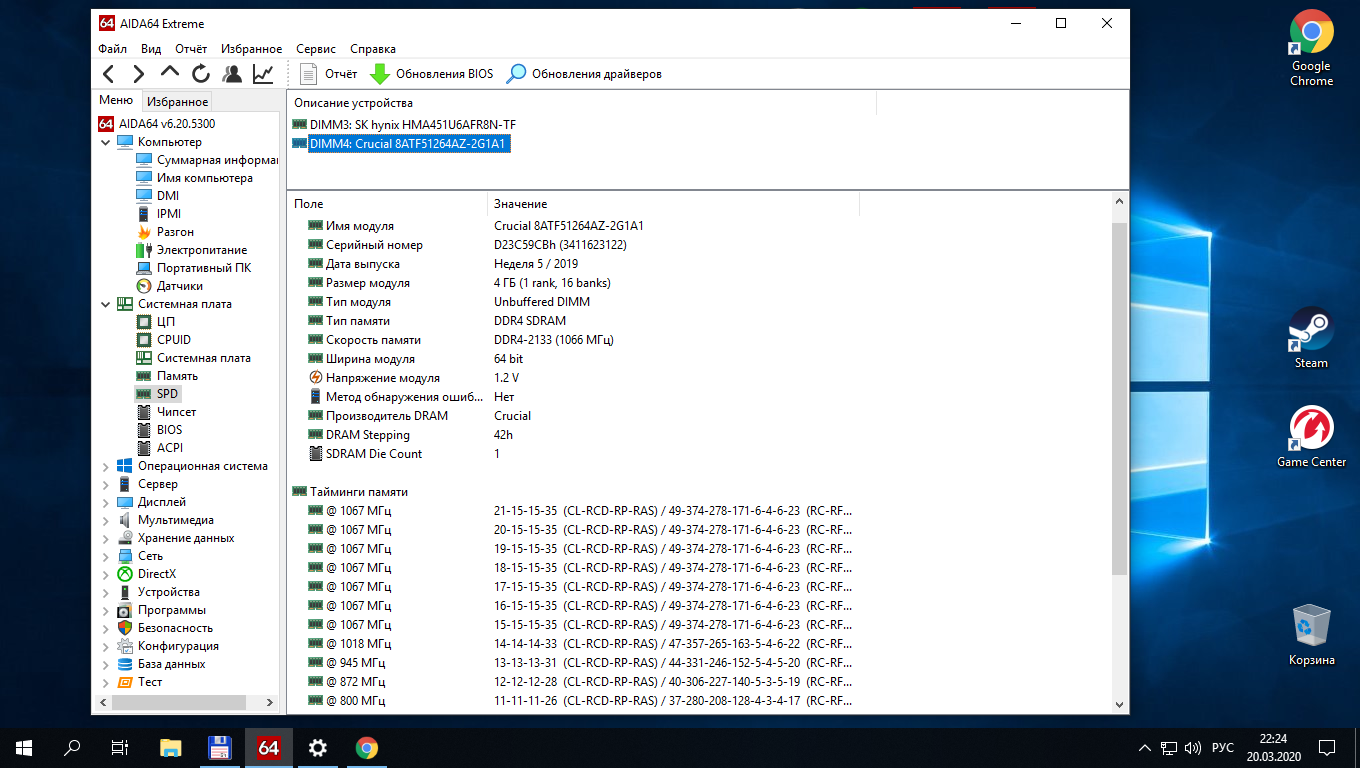Open the Отчёт menu in the menu bar
The image size is (1360, 768).
tap(191, 48)
